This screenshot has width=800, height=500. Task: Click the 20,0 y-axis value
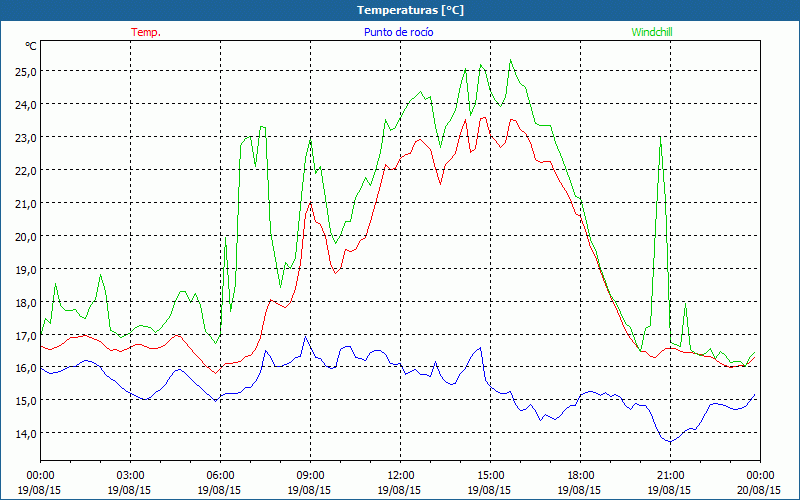27,237
